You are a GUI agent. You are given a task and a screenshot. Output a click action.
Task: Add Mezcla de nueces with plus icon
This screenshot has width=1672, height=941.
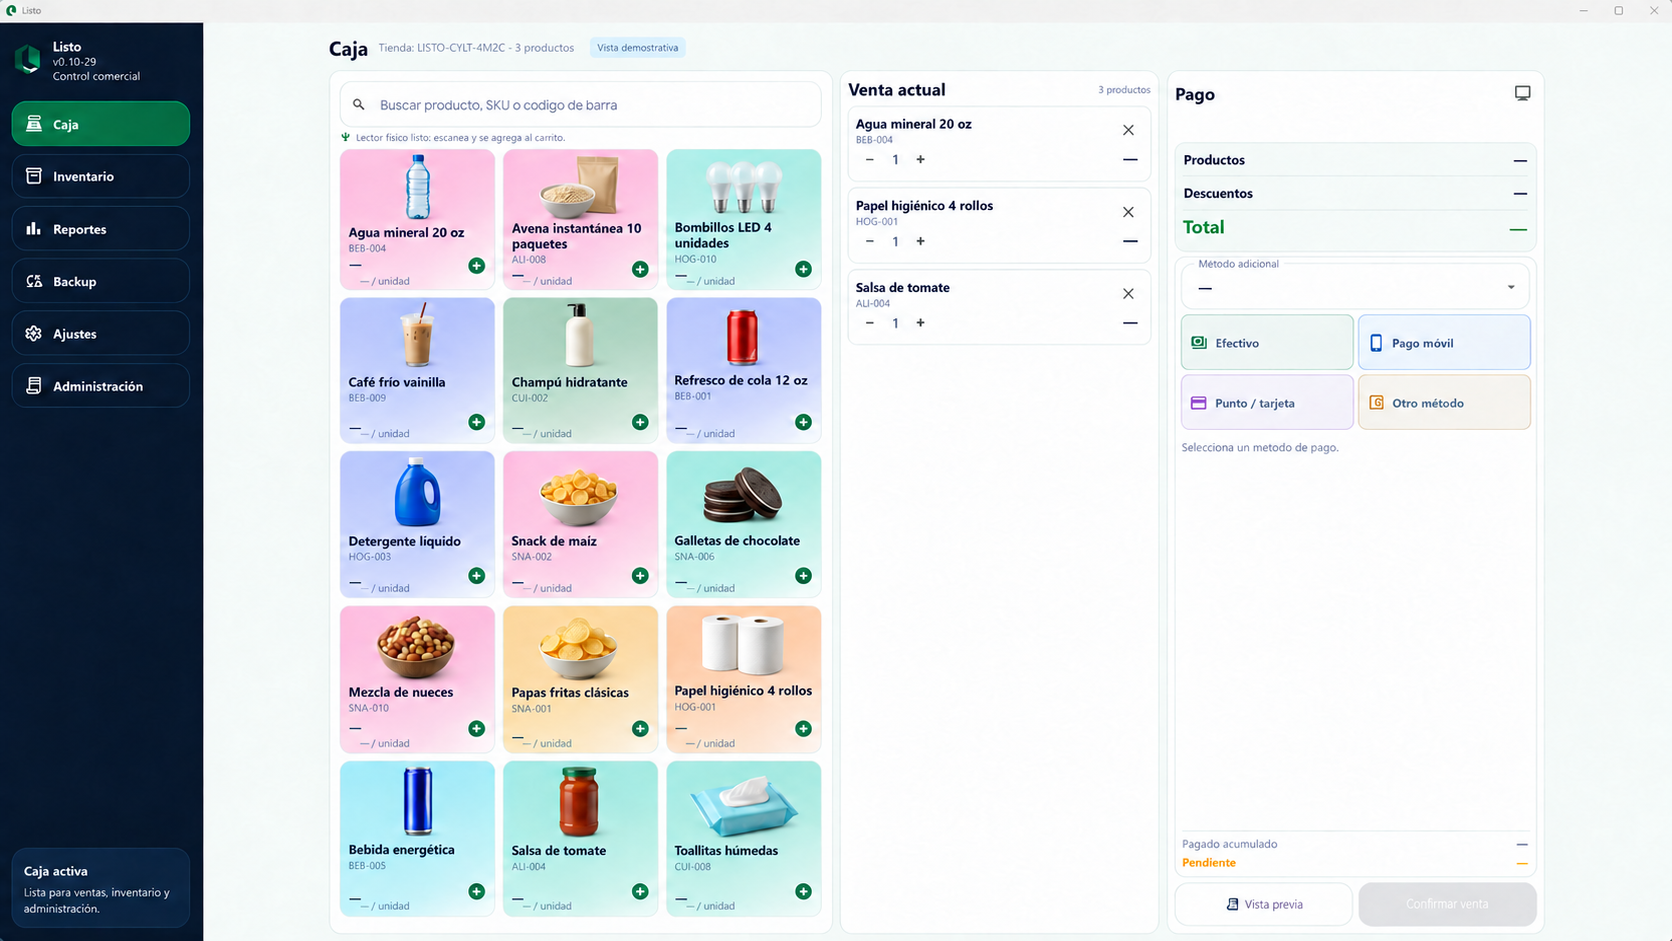477,729
